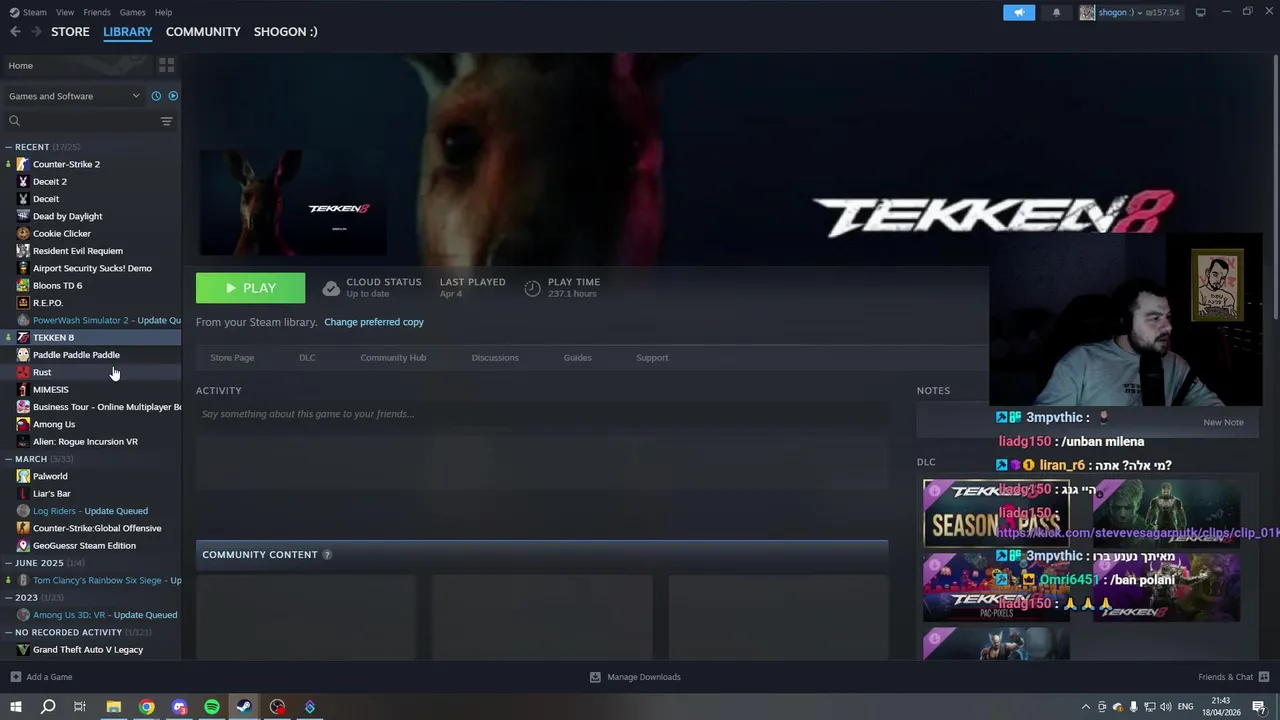Toggle the recent activity clock filter
The width and height of the screenshot is (1280, 720).
[156, 96]
